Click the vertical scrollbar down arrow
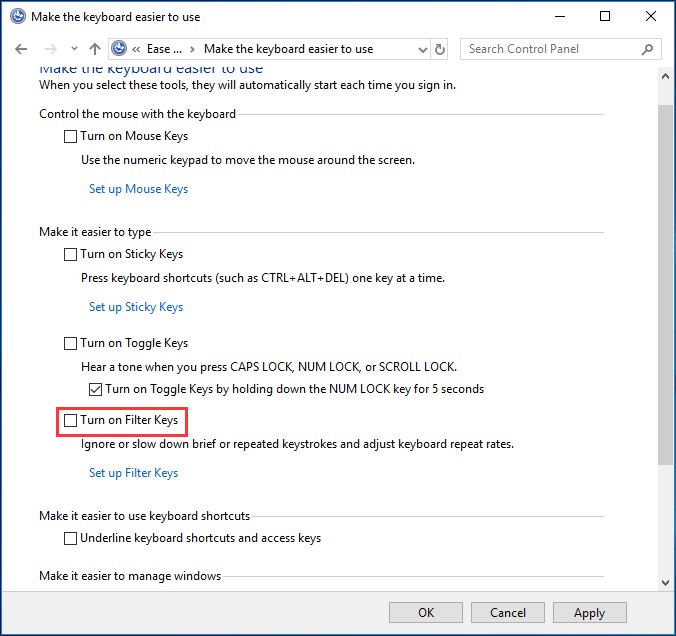 (x=666, y=581)
